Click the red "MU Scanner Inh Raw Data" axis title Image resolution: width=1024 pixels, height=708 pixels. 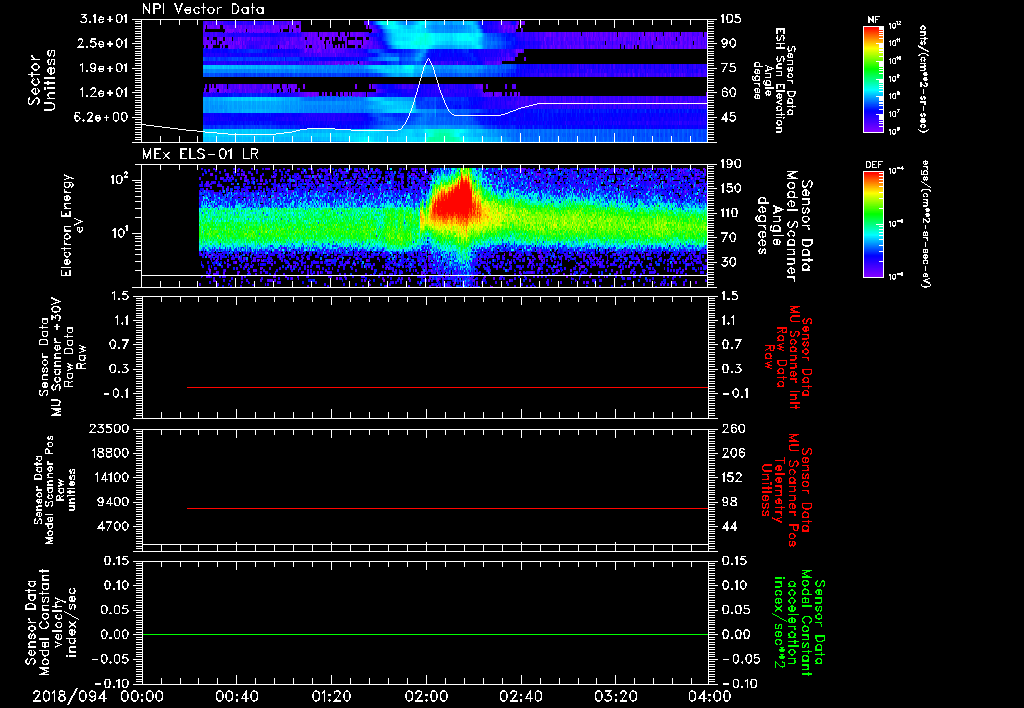(x=788, y=357)
